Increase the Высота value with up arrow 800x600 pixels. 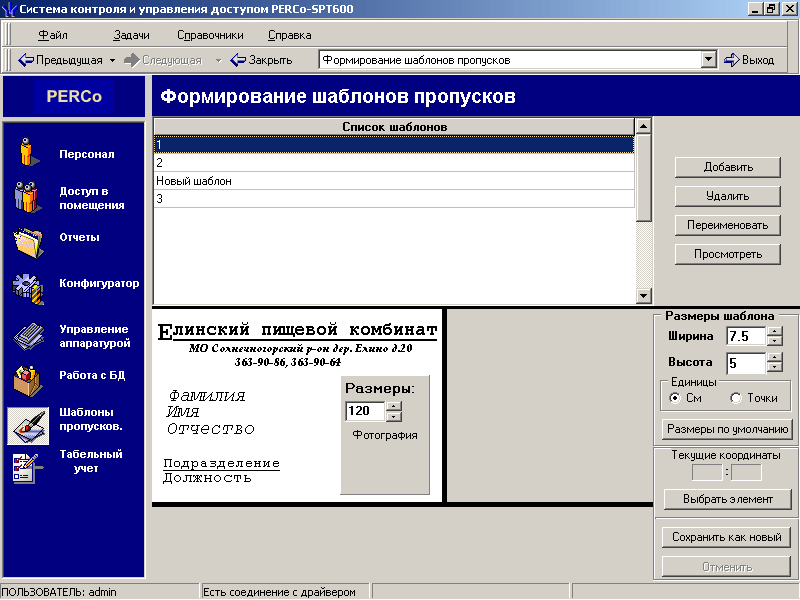pyautogui.click(x=774, y=358)
